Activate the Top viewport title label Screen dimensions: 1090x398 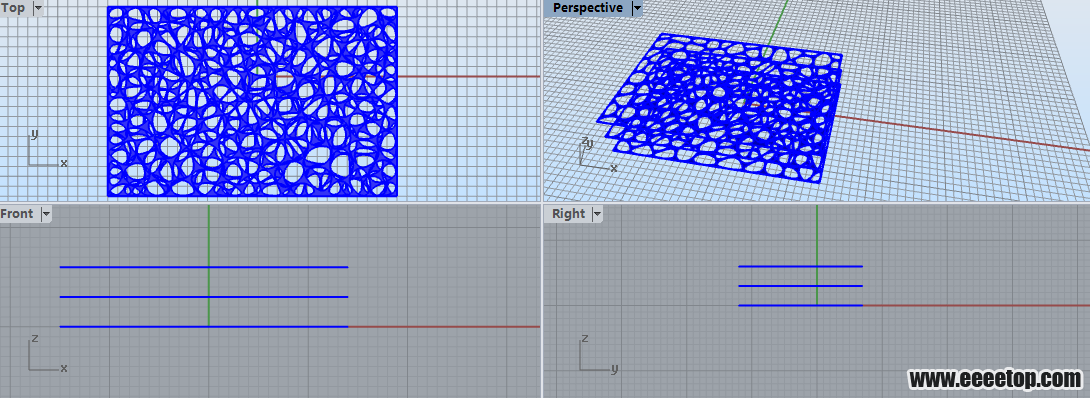pos(14,8)
